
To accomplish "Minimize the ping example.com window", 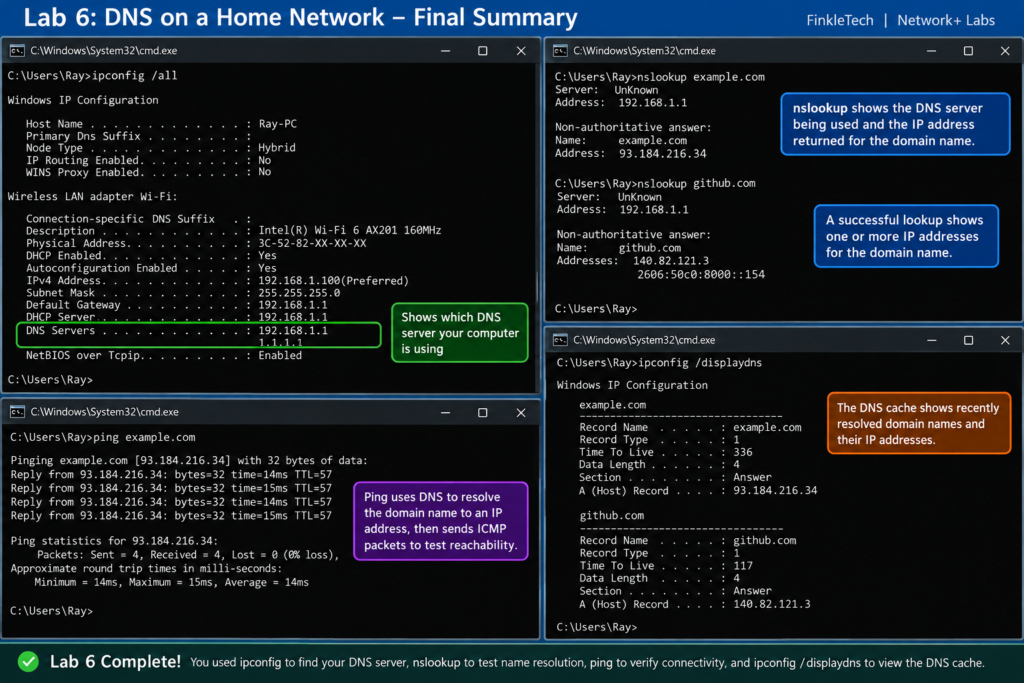I will [x=445, y=413].
